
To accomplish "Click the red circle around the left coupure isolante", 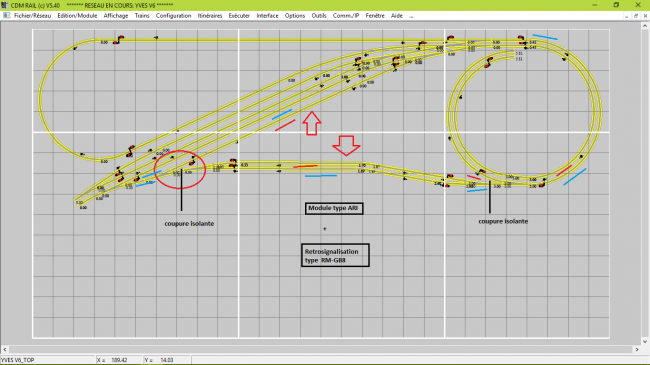I will click(180, 170).
